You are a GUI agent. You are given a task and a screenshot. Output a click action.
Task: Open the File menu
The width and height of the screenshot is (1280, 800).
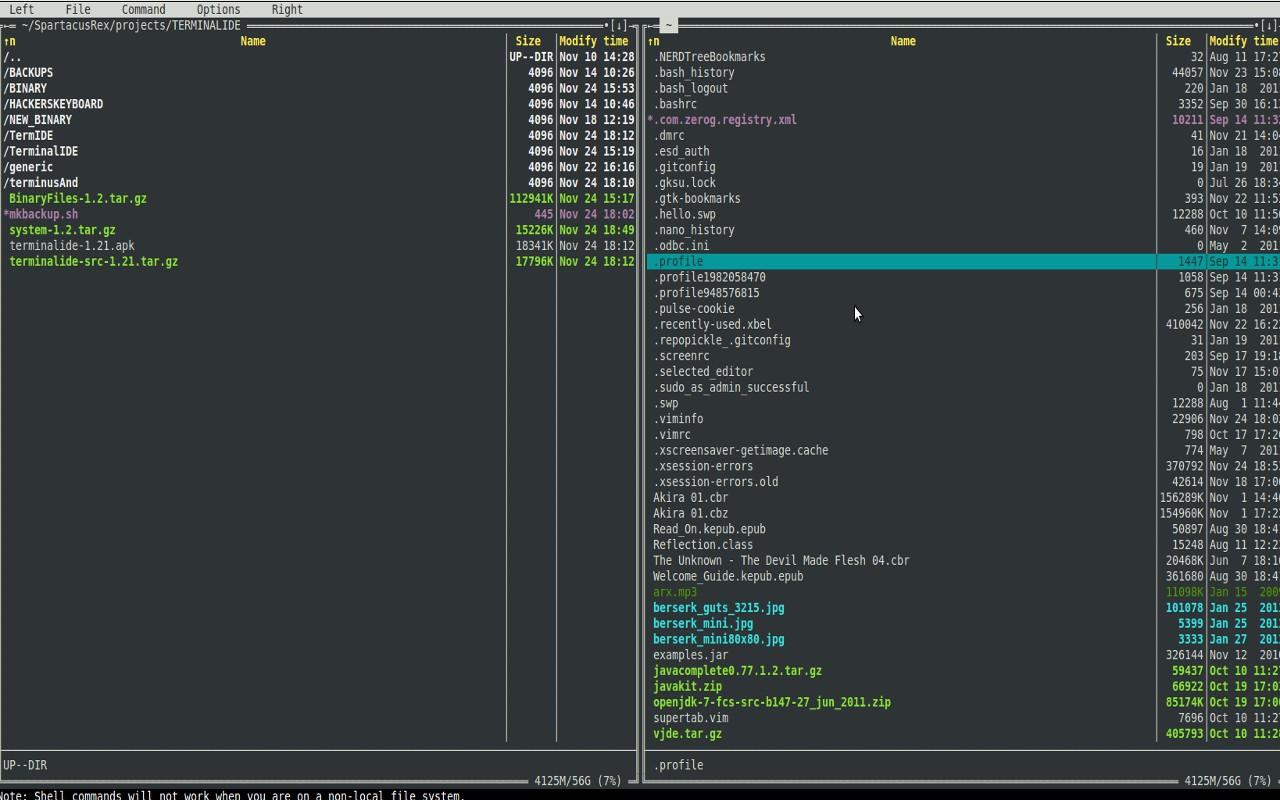77,9
